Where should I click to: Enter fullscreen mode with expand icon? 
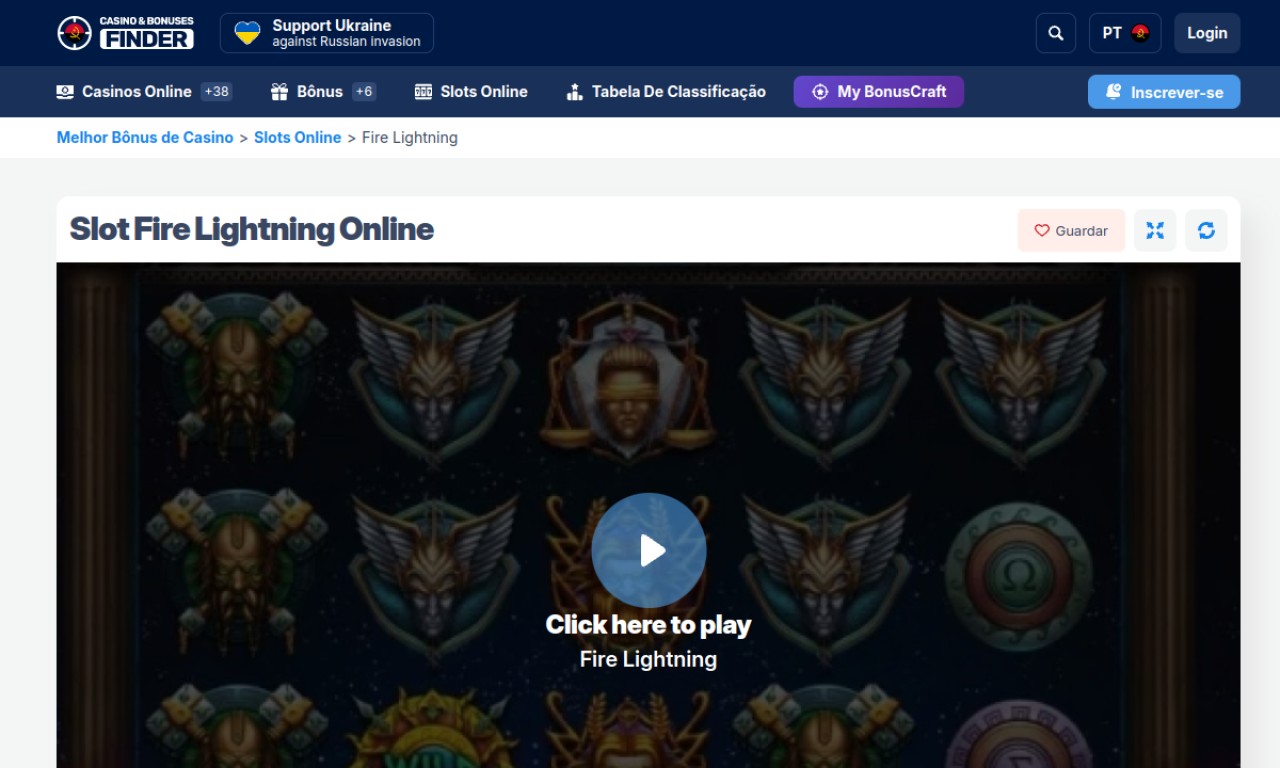pyautogui.click(x=1155, y=231)
